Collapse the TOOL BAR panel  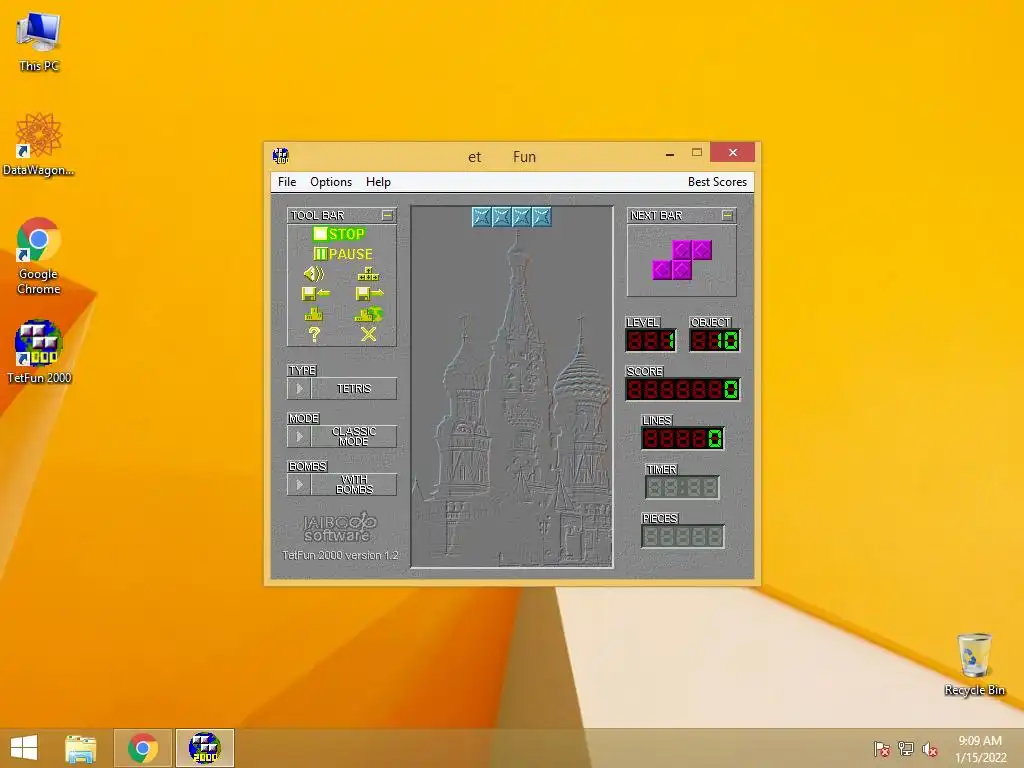pyautogui.click(x=387, y=215)
